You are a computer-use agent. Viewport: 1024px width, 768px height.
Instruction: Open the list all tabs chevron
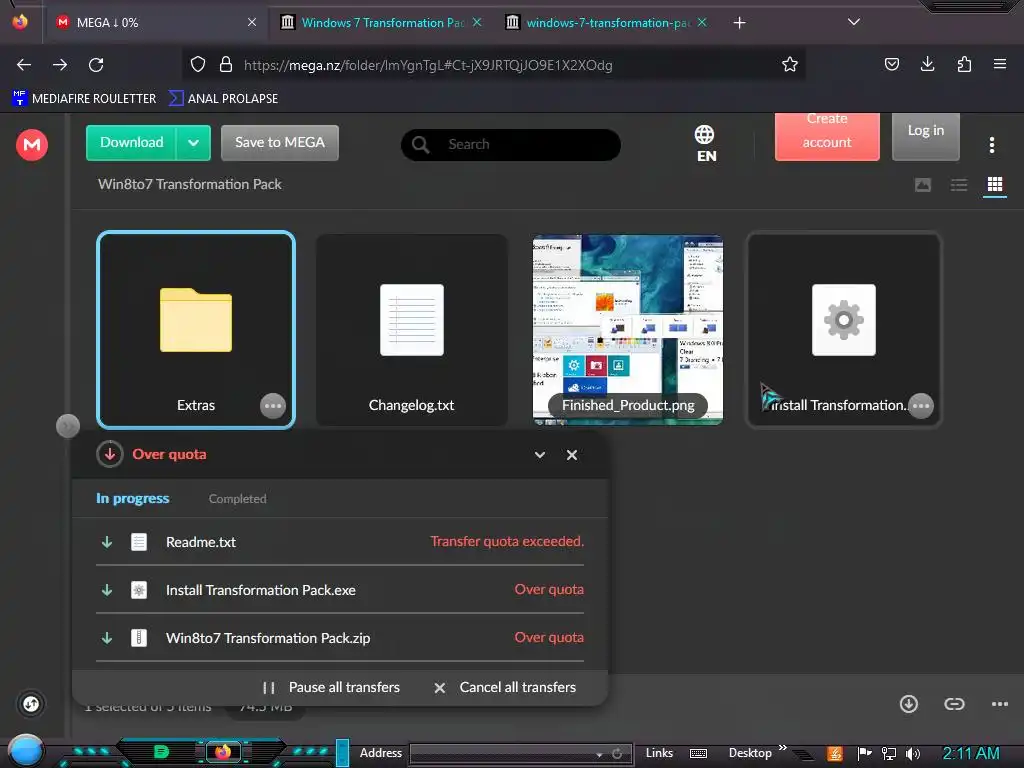click(x=853, y=22)
